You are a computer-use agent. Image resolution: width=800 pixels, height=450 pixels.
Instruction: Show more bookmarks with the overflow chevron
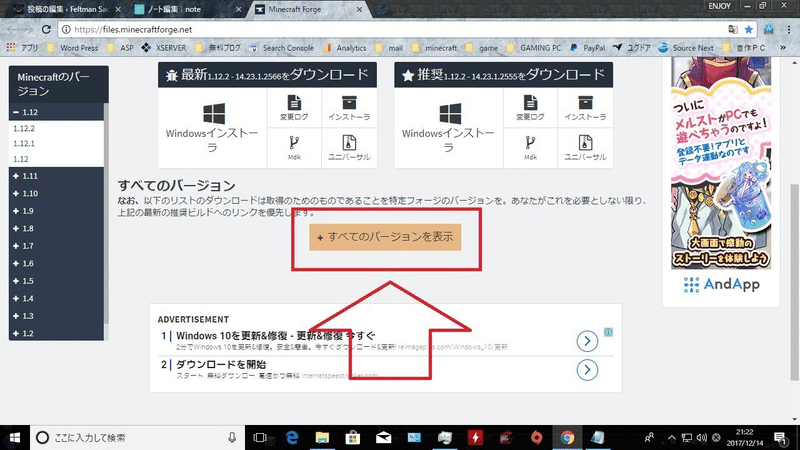(783, 47)
